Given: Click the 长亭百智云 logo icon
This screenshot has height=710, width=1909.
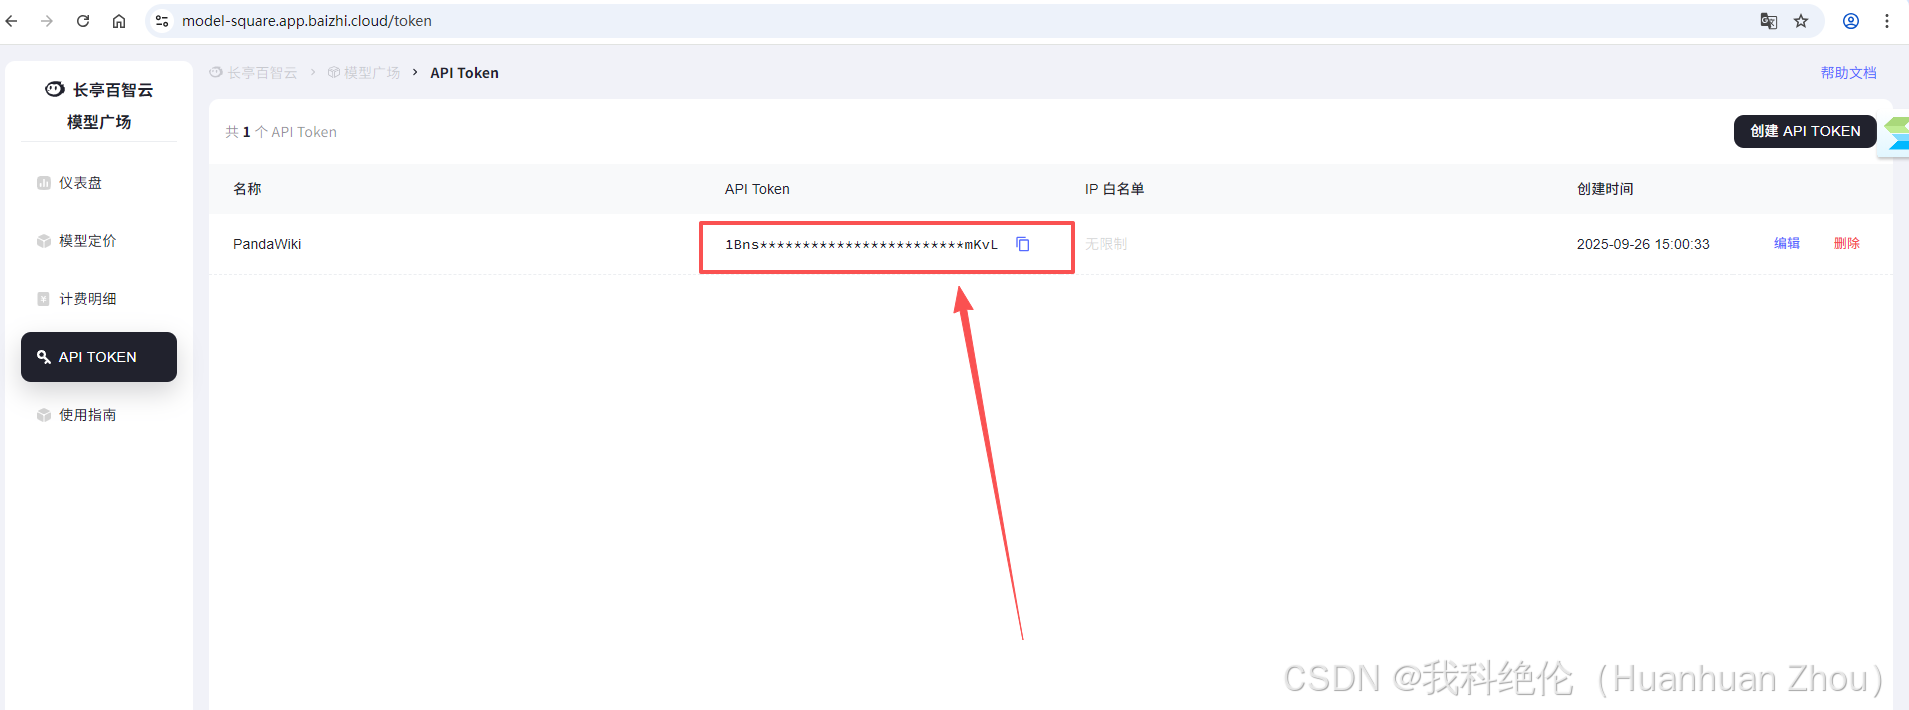Looking at the screenshot, I should [55, 89].
